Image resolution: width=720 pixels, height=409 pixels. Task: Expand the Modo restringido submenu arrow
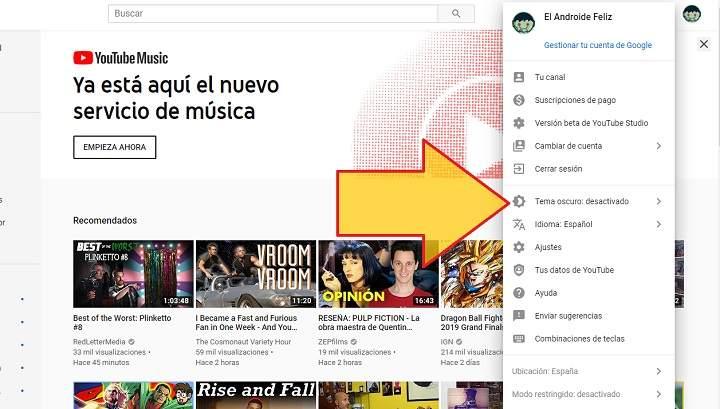pos(659,394)
